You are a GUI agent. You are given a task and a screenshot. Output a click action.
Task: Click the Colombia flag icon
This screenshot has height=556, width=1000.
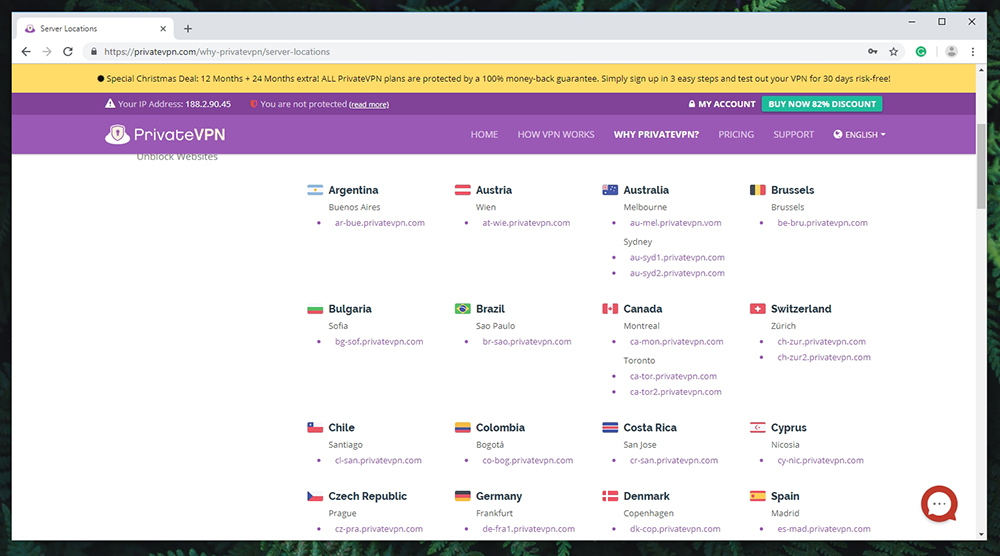pyautogui.click(x=462, y=427)
